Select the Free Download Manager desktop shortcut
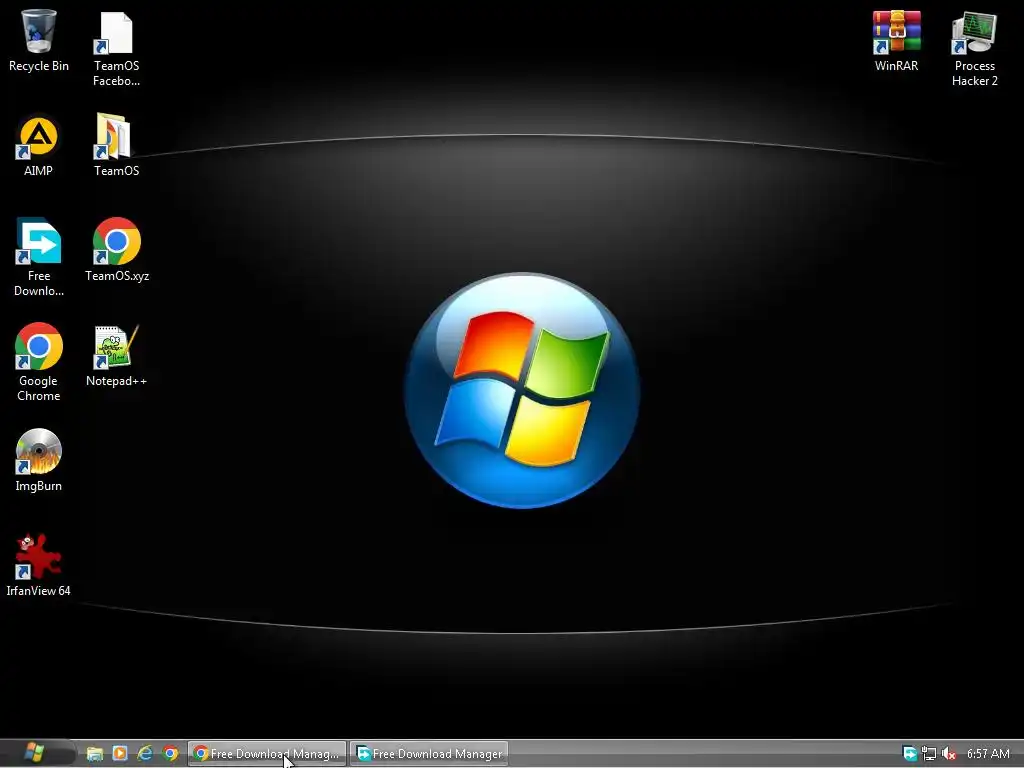Image resolution: width=1024 pixels, height=768 pixels. [39, 257]
